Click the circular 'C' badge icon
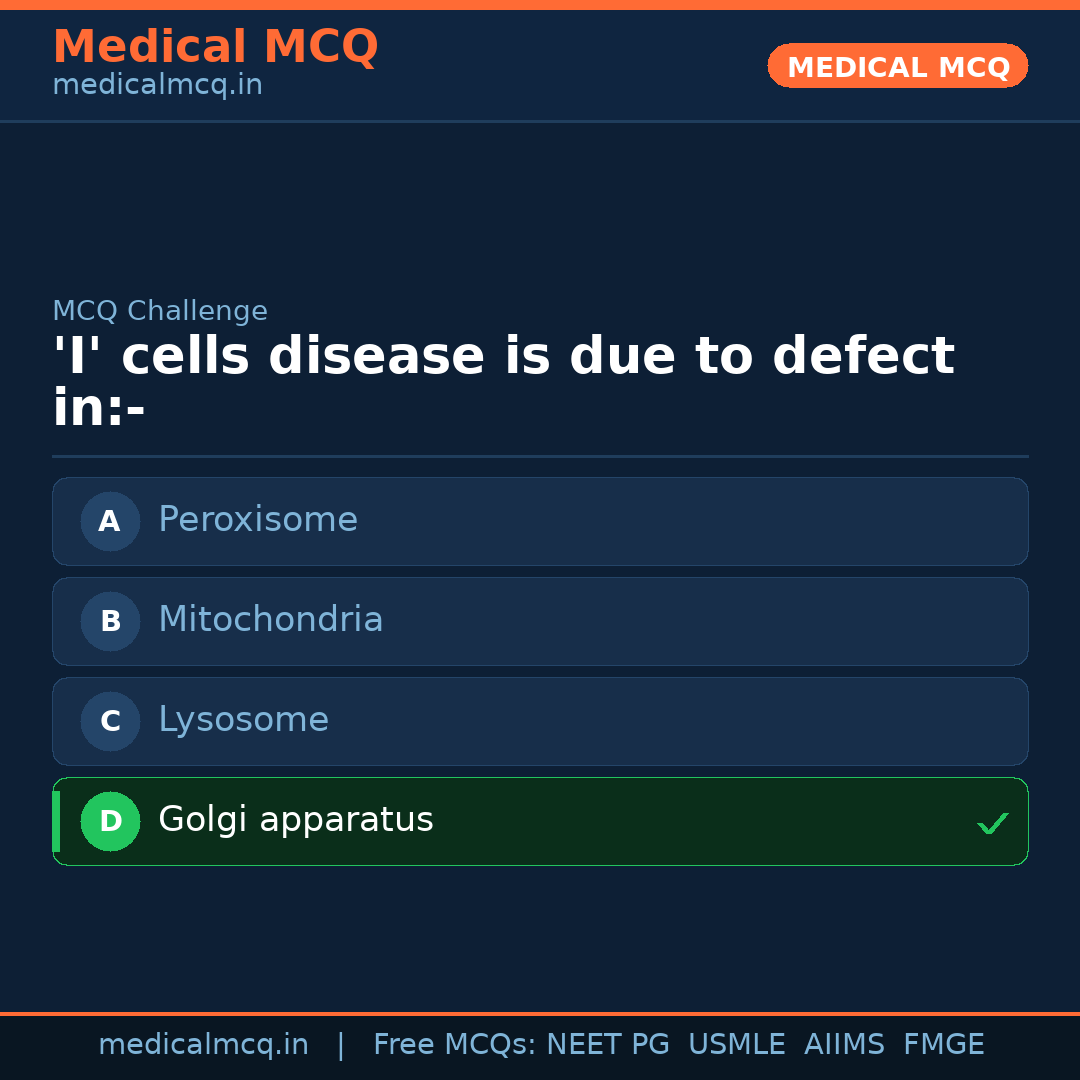The image size is (1080, 1080). click(x=110, y=721)
